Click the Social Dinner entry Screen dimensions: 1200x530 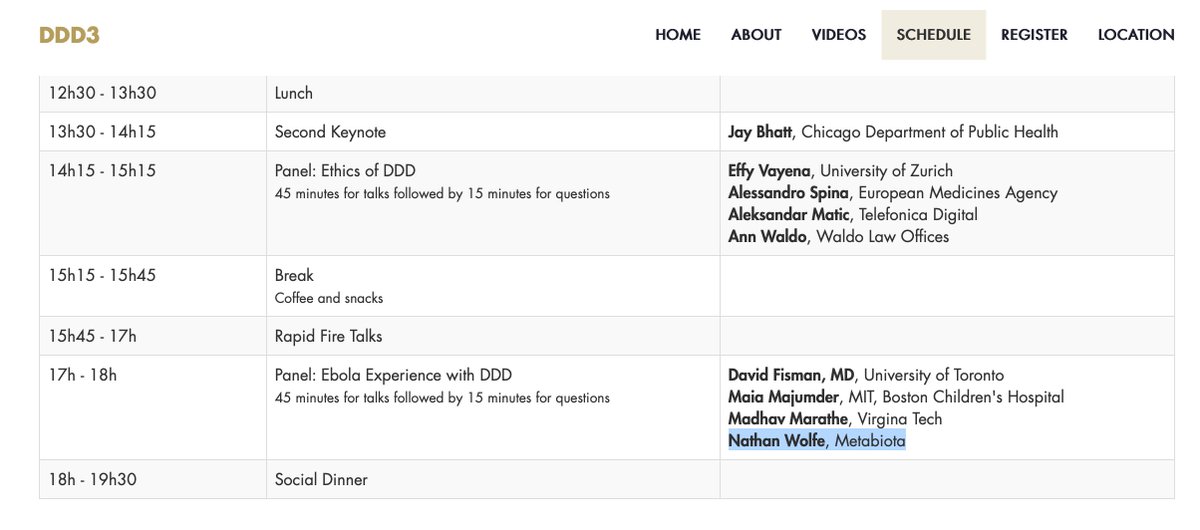pyautogui.click(x=321, y=480)
